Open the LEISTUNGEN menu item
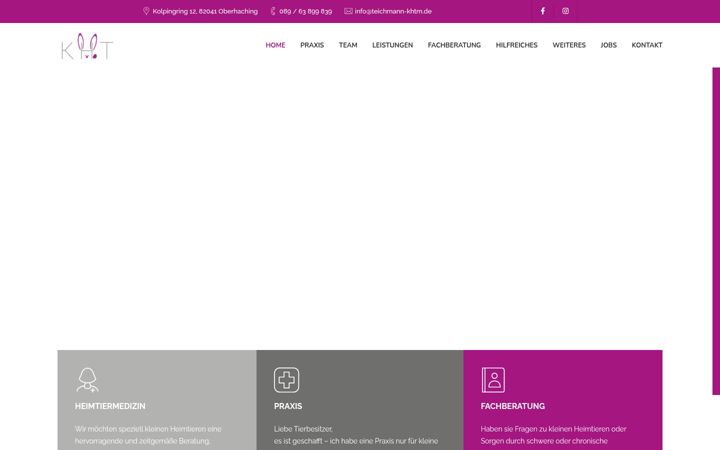The image size is (720, 450). (393, 45)
